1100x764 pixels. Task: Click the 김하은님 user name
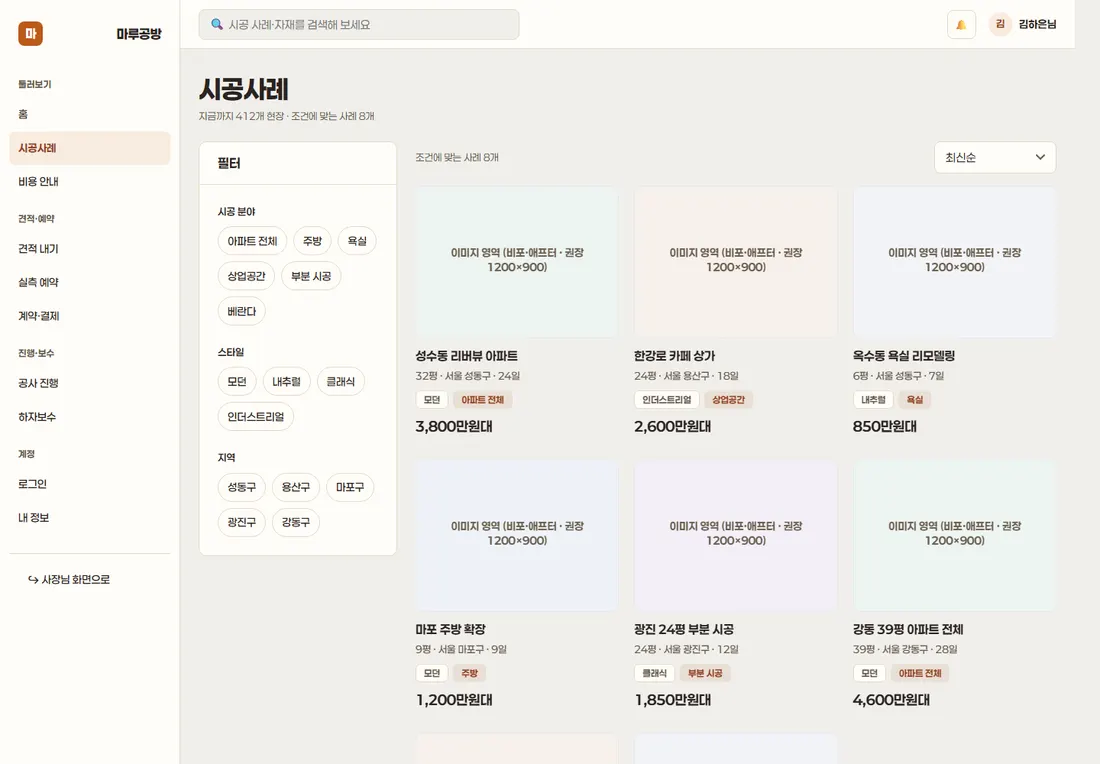[x=1037, y=25]
